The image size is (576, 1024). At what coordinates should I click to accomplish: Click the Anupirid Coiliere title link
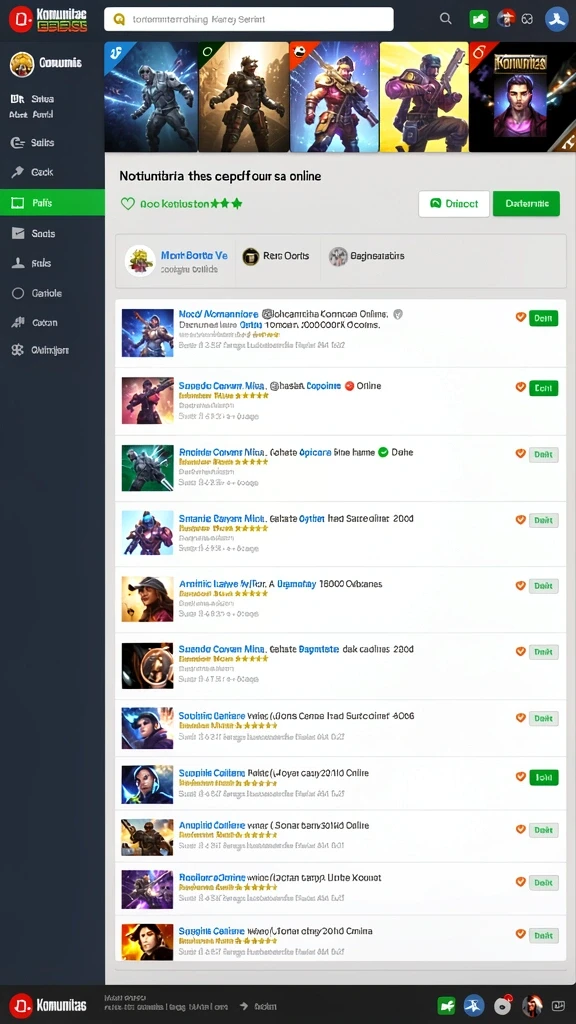[x=212, y=825]
